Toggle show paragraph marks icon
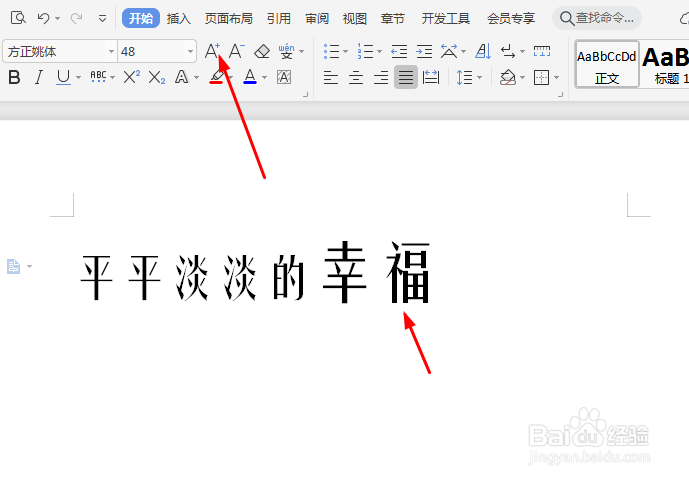This screenshot has width=689, height=481. (x=508, y=51)
